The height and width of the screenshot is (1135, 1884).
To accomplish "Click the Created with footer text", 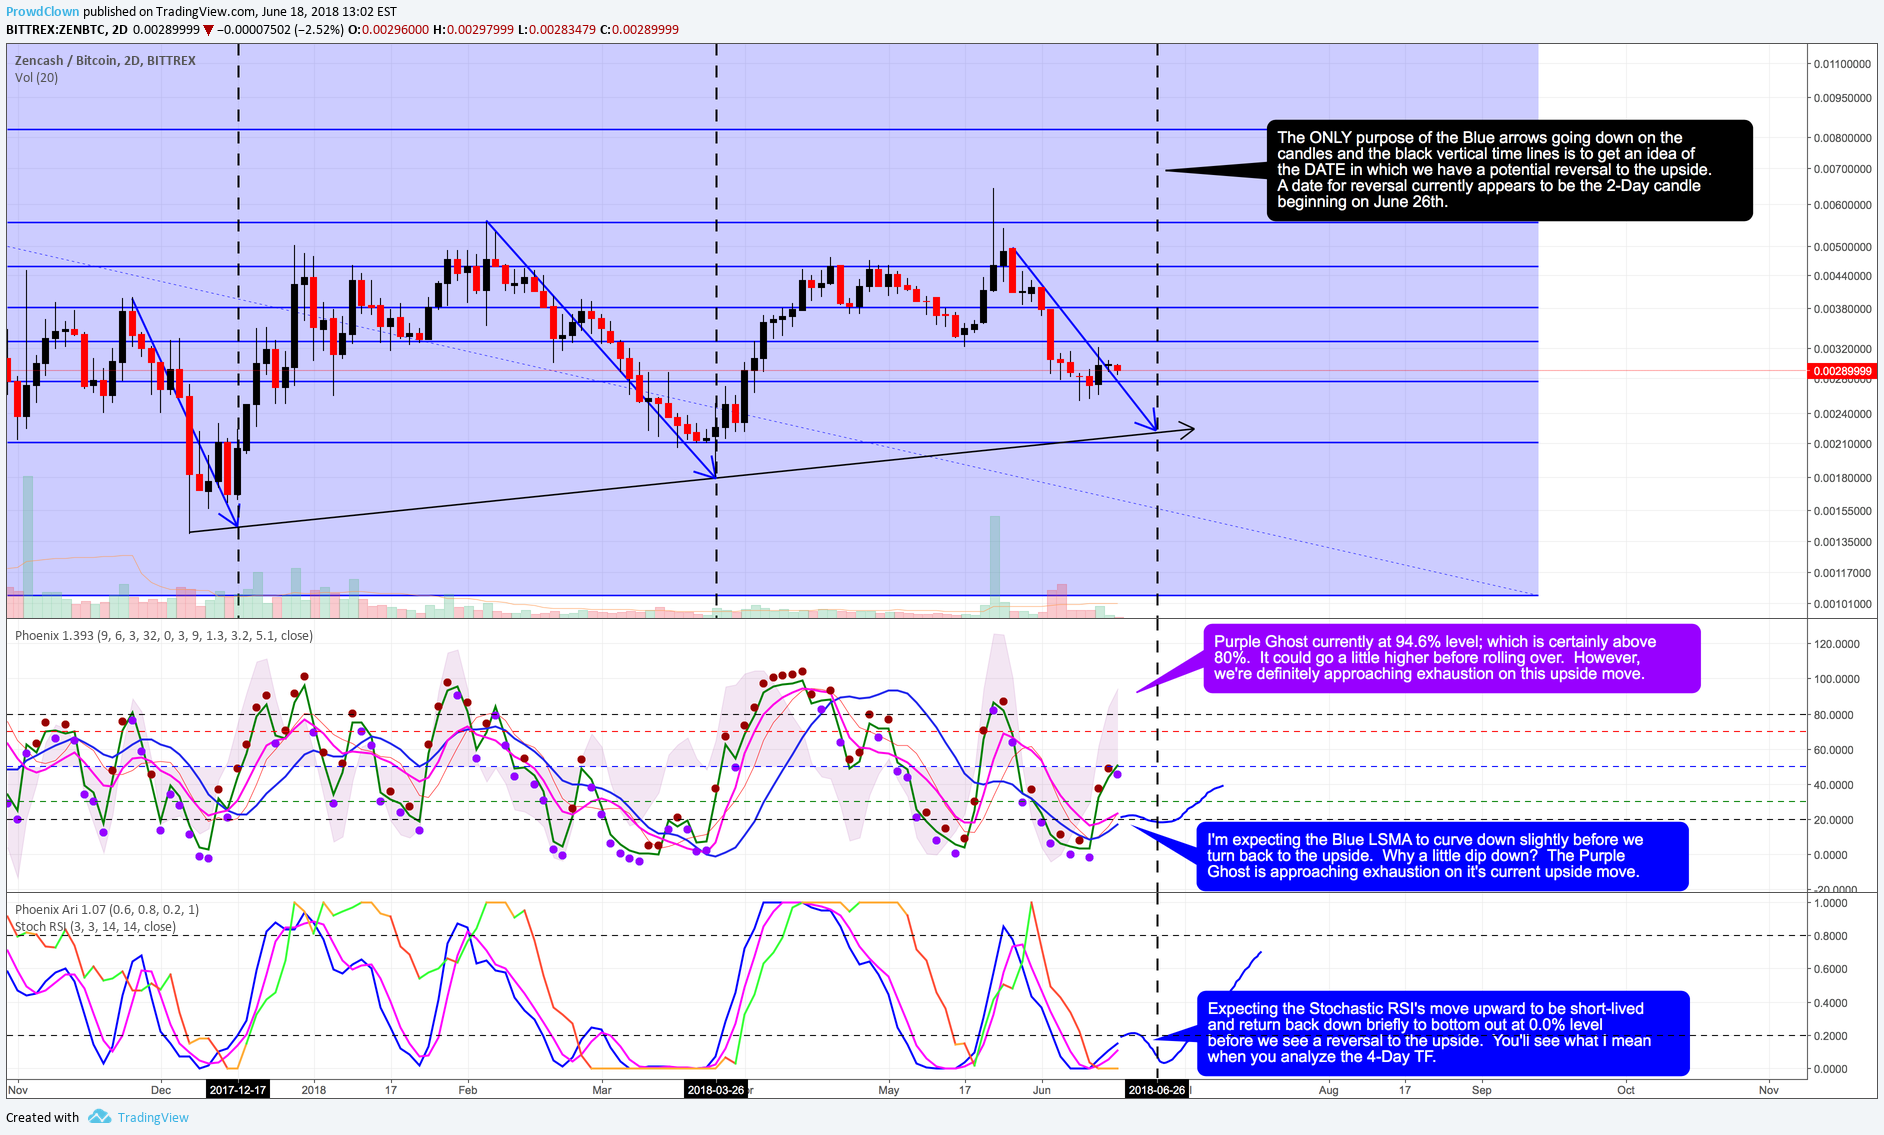I will (x=42, y=1117).
